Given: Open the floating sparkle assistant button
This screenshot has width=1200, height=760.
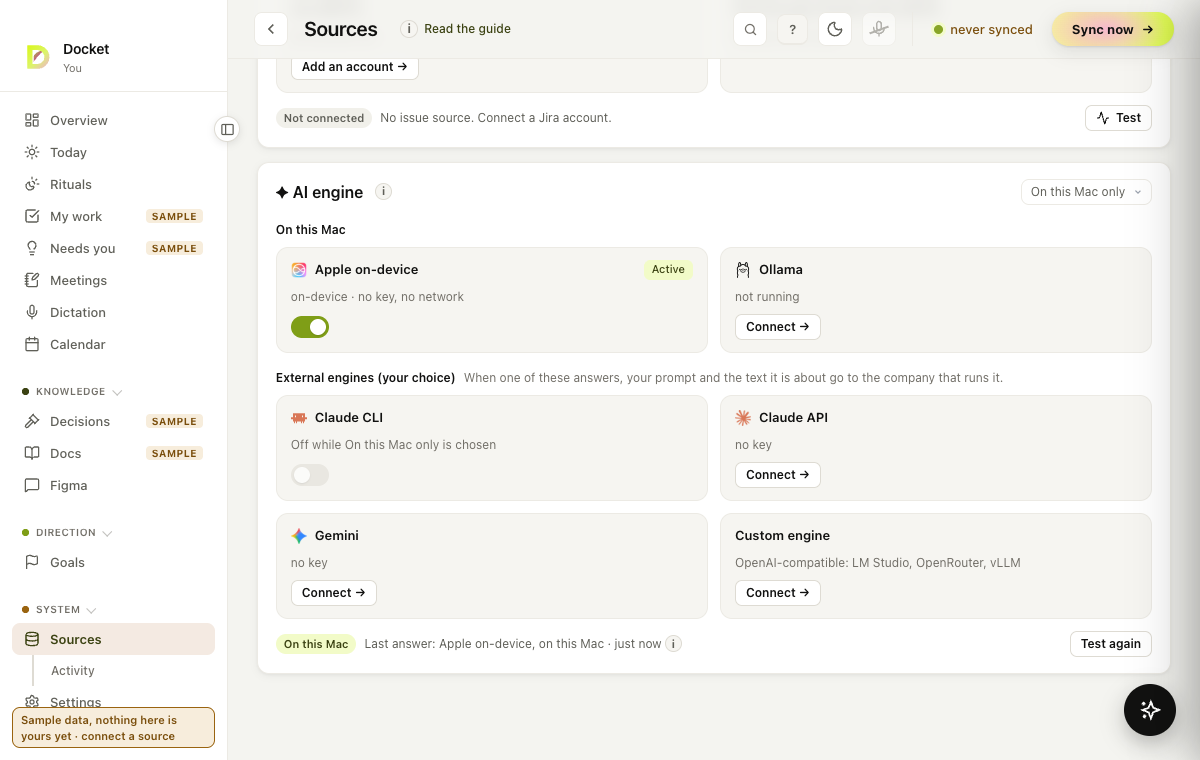Looking at the screenshot, I should click(1150, 710).
